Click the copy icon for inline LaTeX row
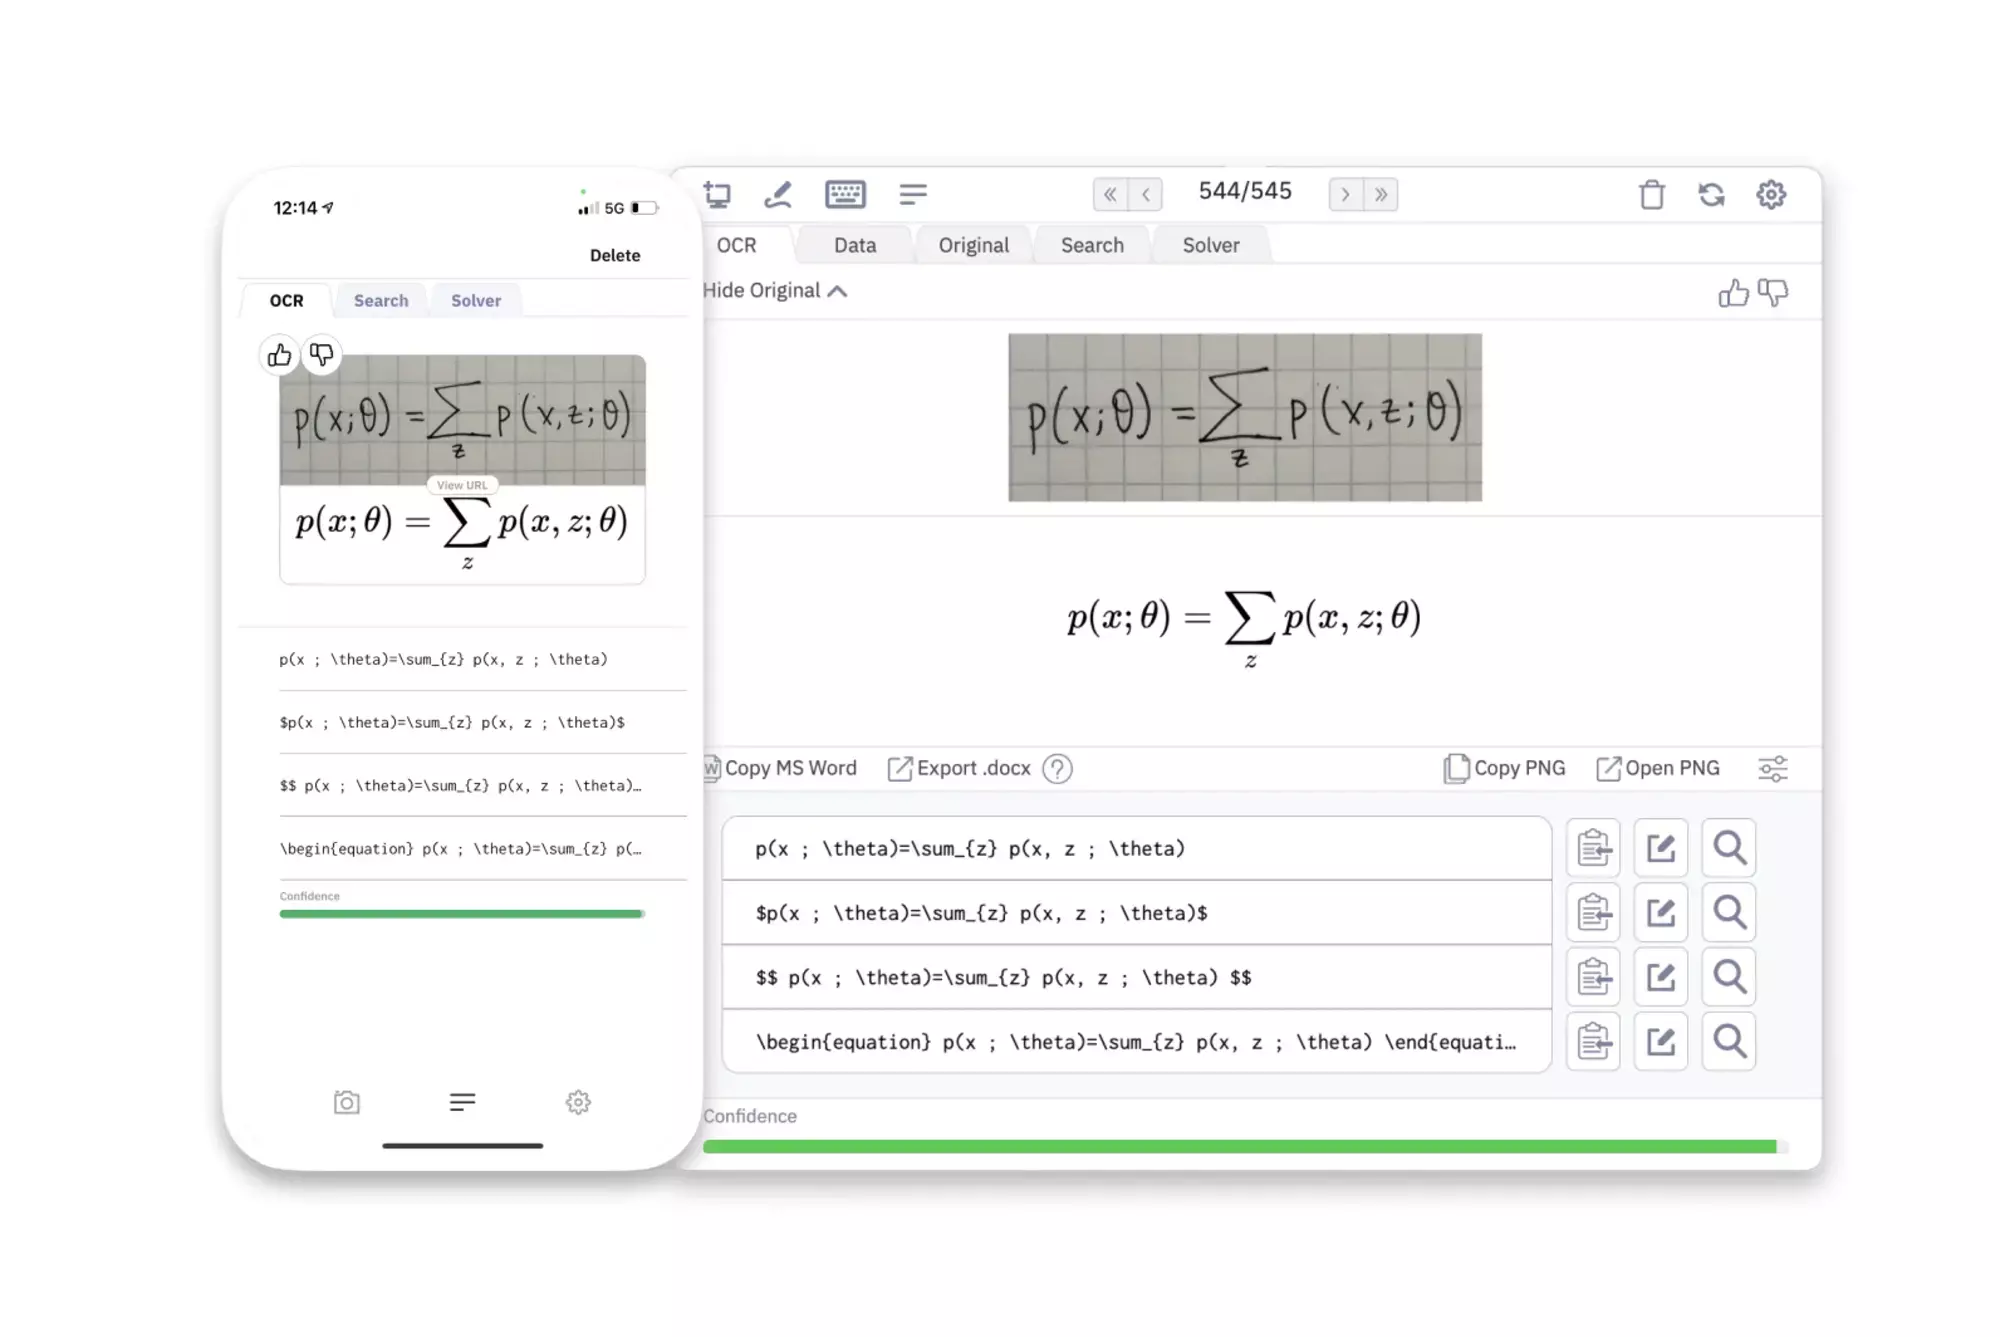 coord(1593,912)
